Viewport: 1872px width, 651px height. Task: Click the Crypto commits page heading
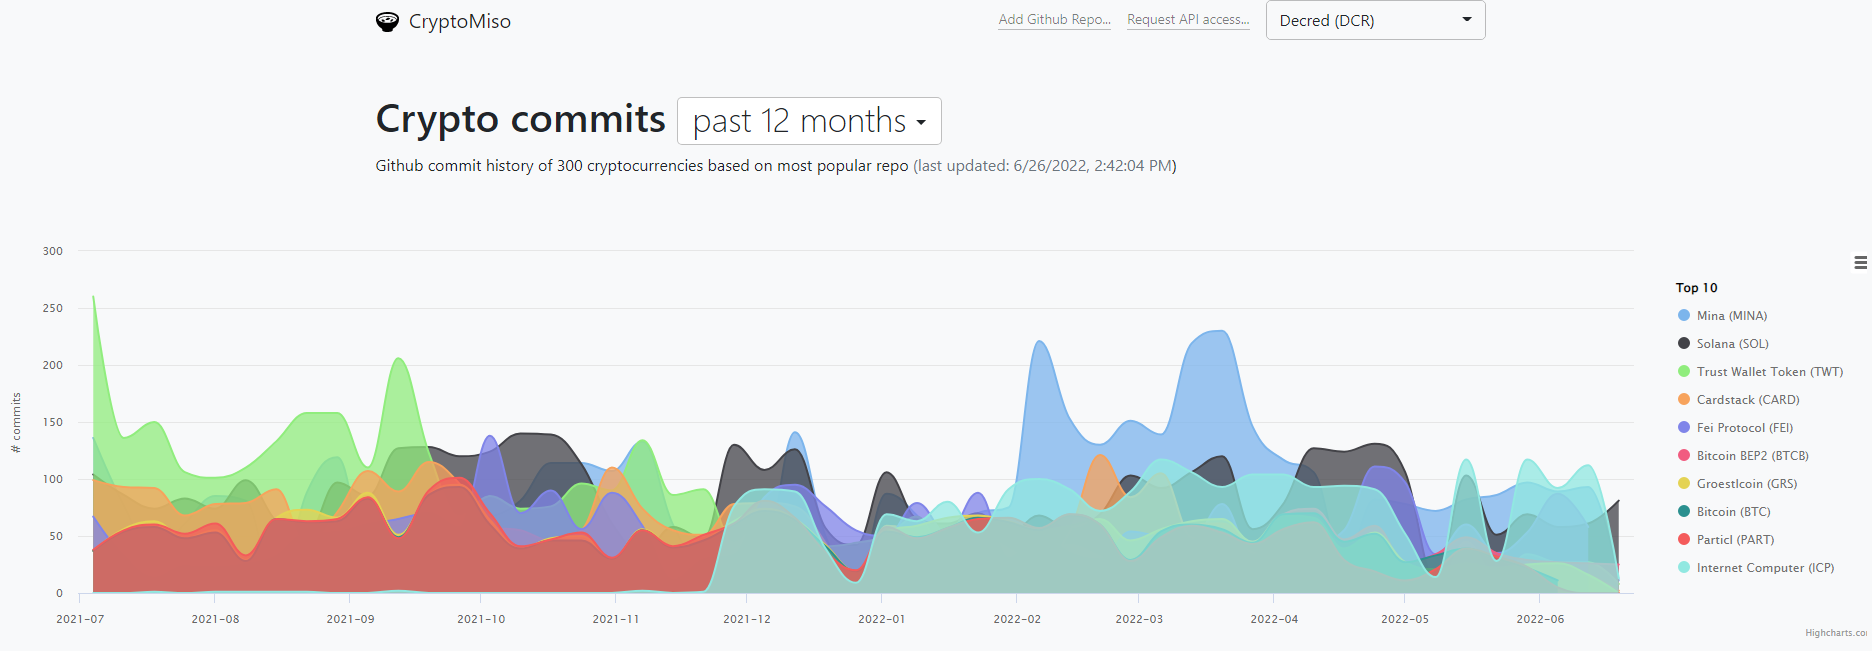(520, 119)
